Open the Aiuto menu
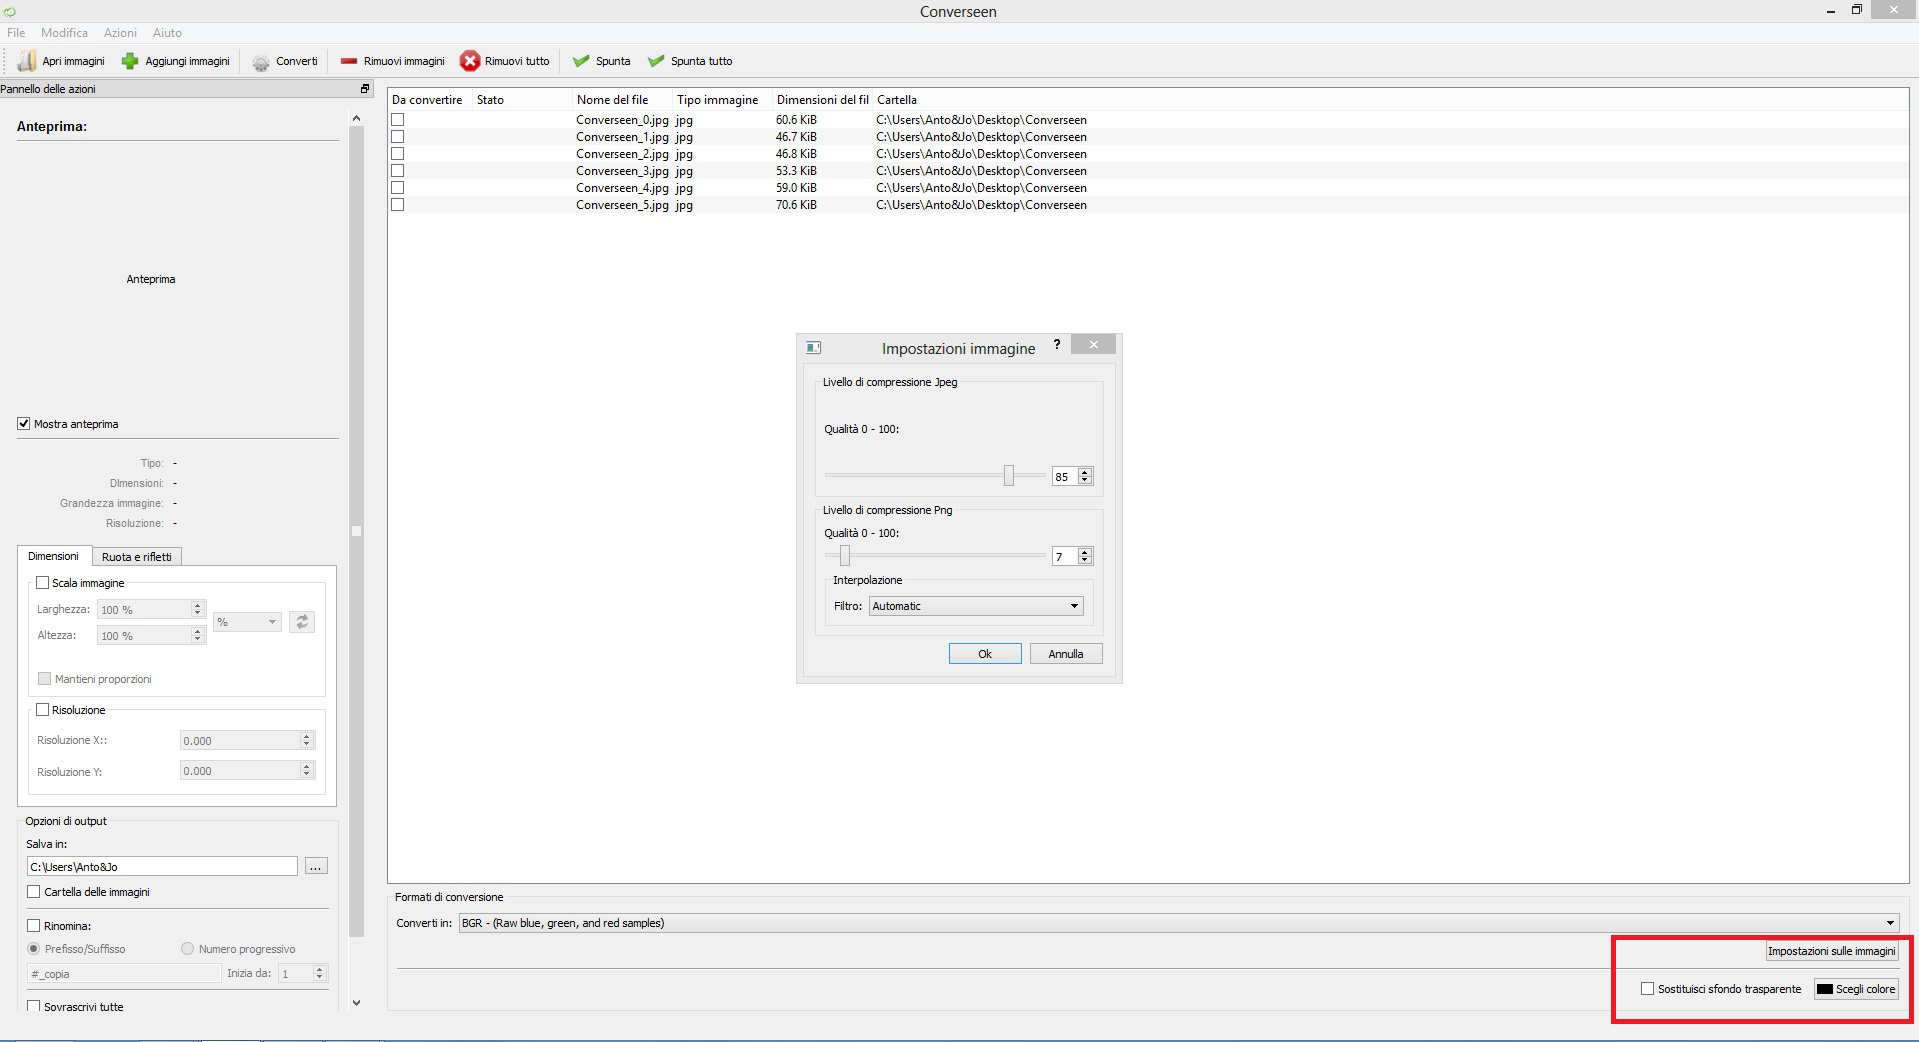Image resolution: width=1919 pixels, height=1042 pixels. 167,33
